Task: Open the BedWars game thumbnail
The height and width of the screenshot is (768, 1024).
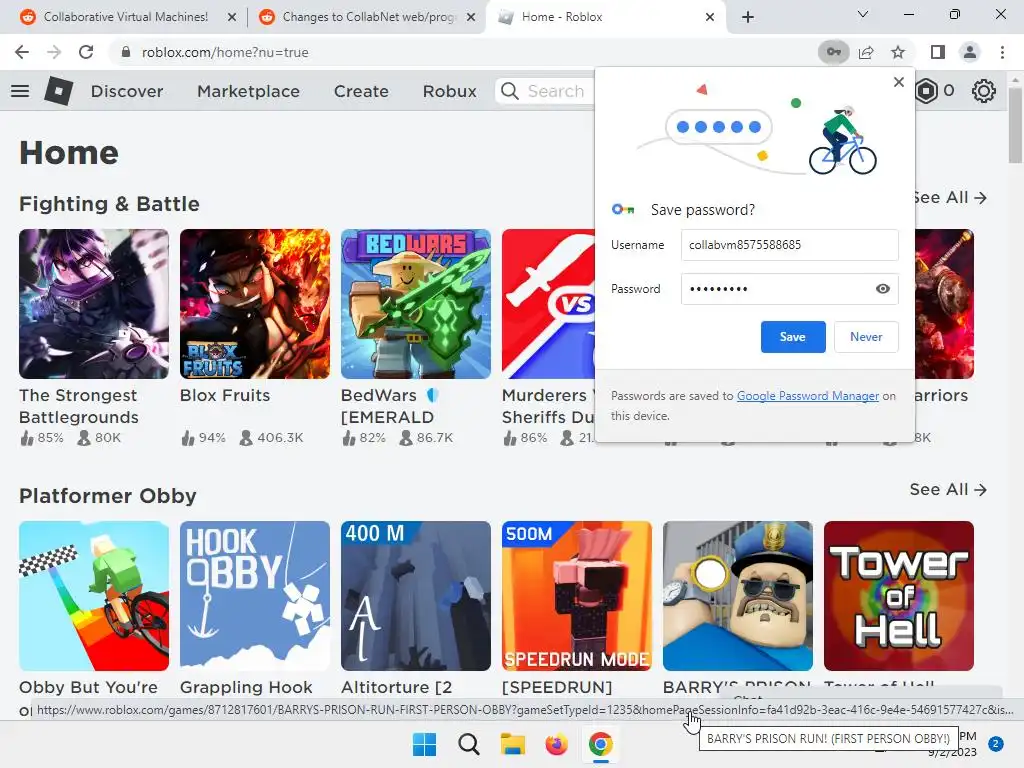Action: [416, 304]
